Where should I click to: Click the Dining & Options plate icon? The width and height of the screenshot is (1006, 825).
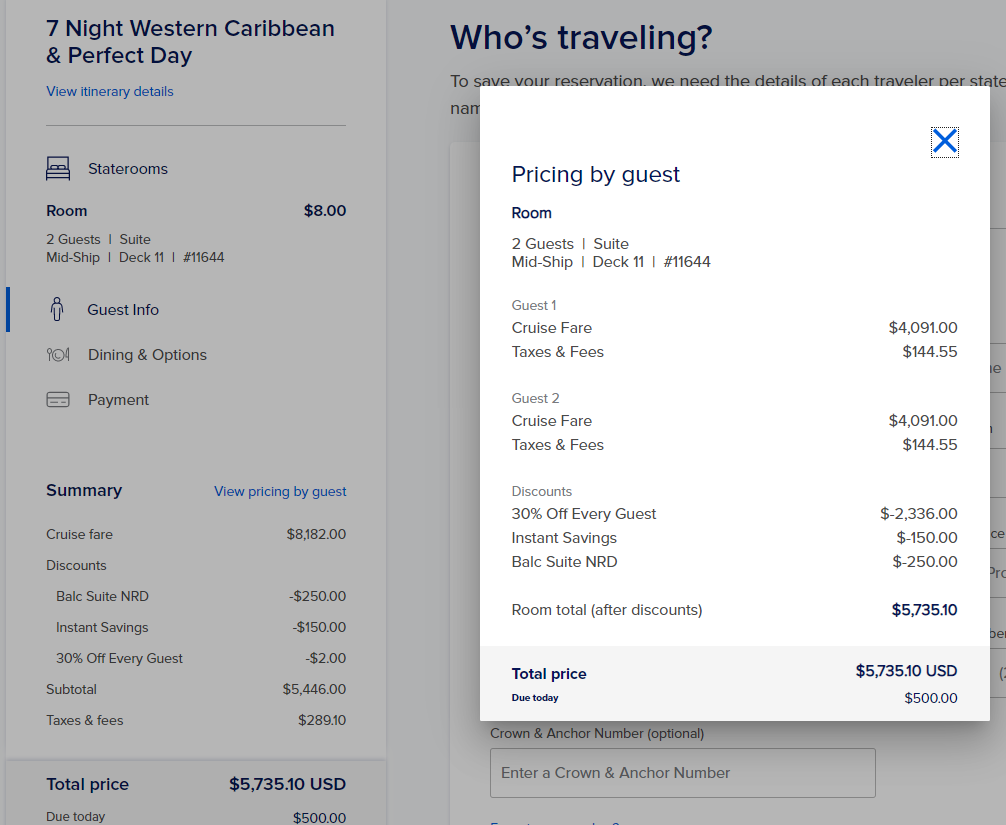click(x=58, y=355)
